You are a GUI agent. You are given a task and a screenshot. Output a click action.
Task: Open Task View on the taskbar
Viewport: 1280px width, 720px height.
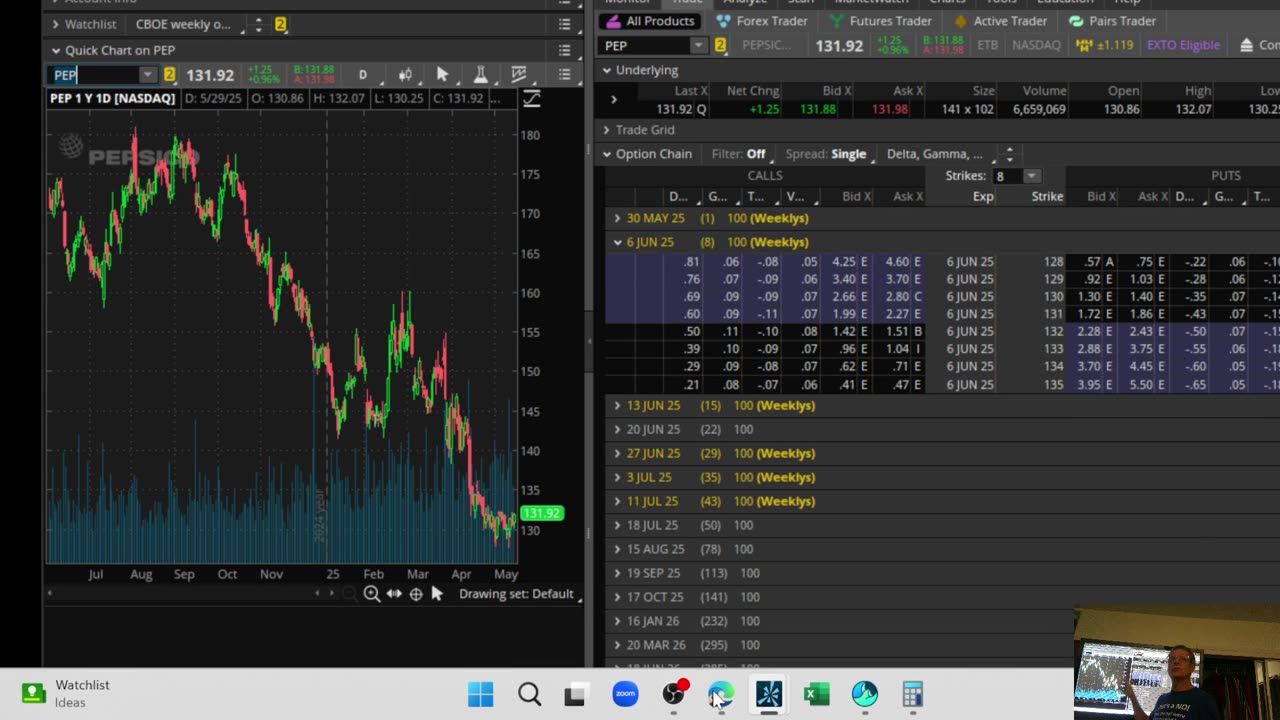(576, 694)
